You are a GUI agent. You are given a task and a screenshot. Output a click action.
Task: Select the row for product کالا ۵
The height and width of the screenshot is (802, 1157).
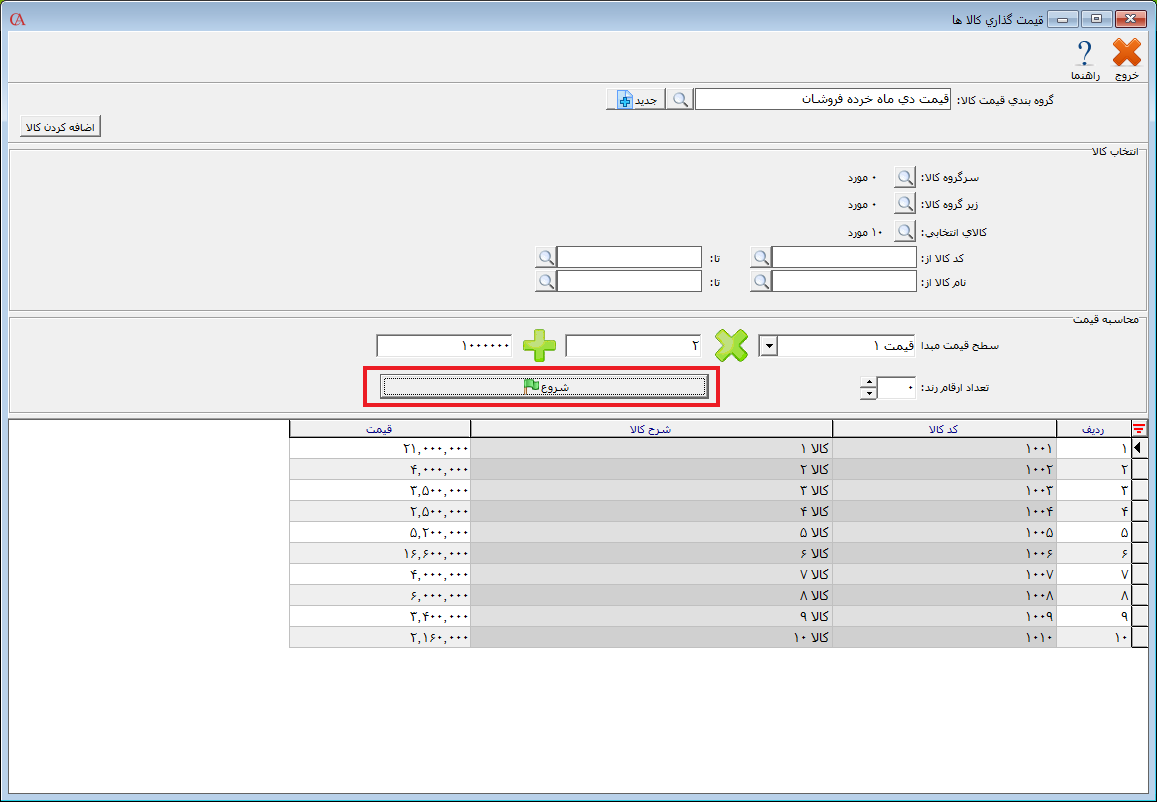651,532
